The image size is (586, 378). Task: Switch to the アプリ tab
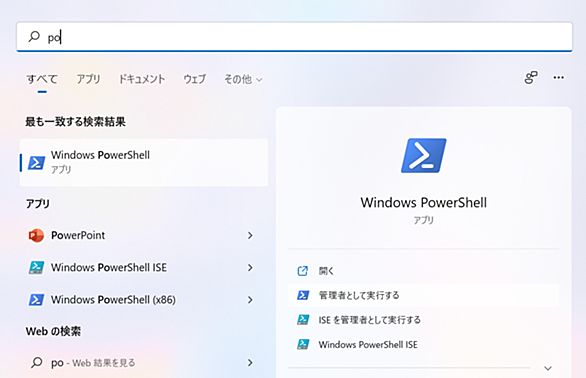89,79
